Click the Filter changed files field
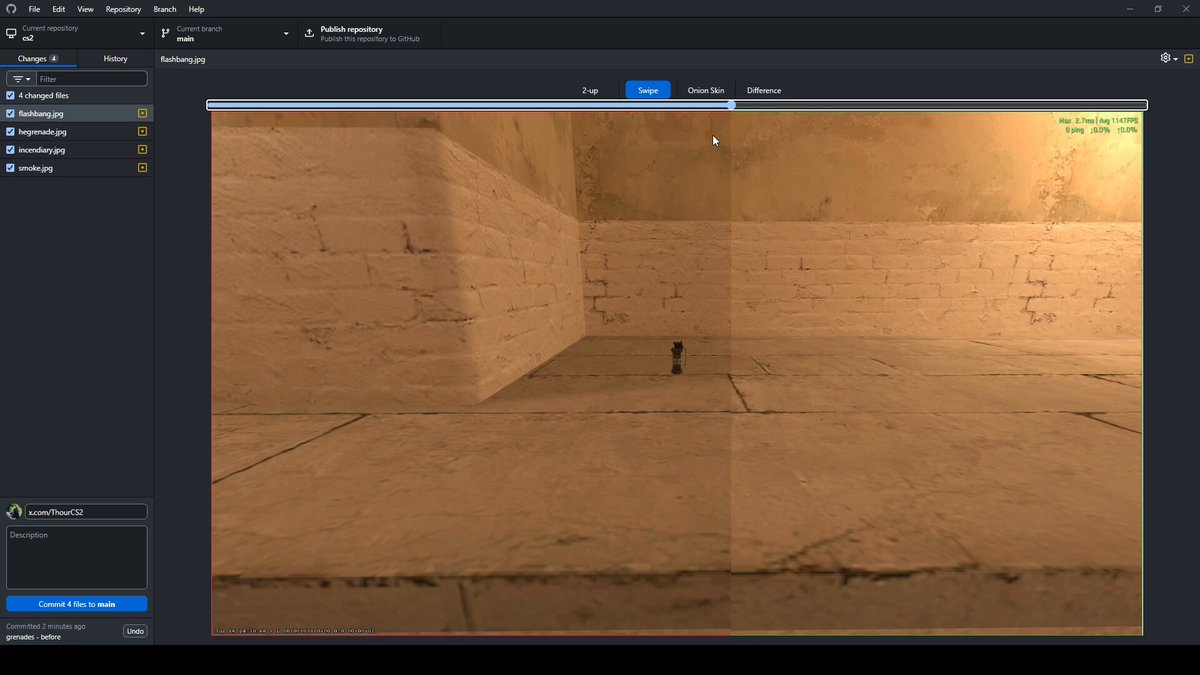1200x675 pixels. [91, 78]
